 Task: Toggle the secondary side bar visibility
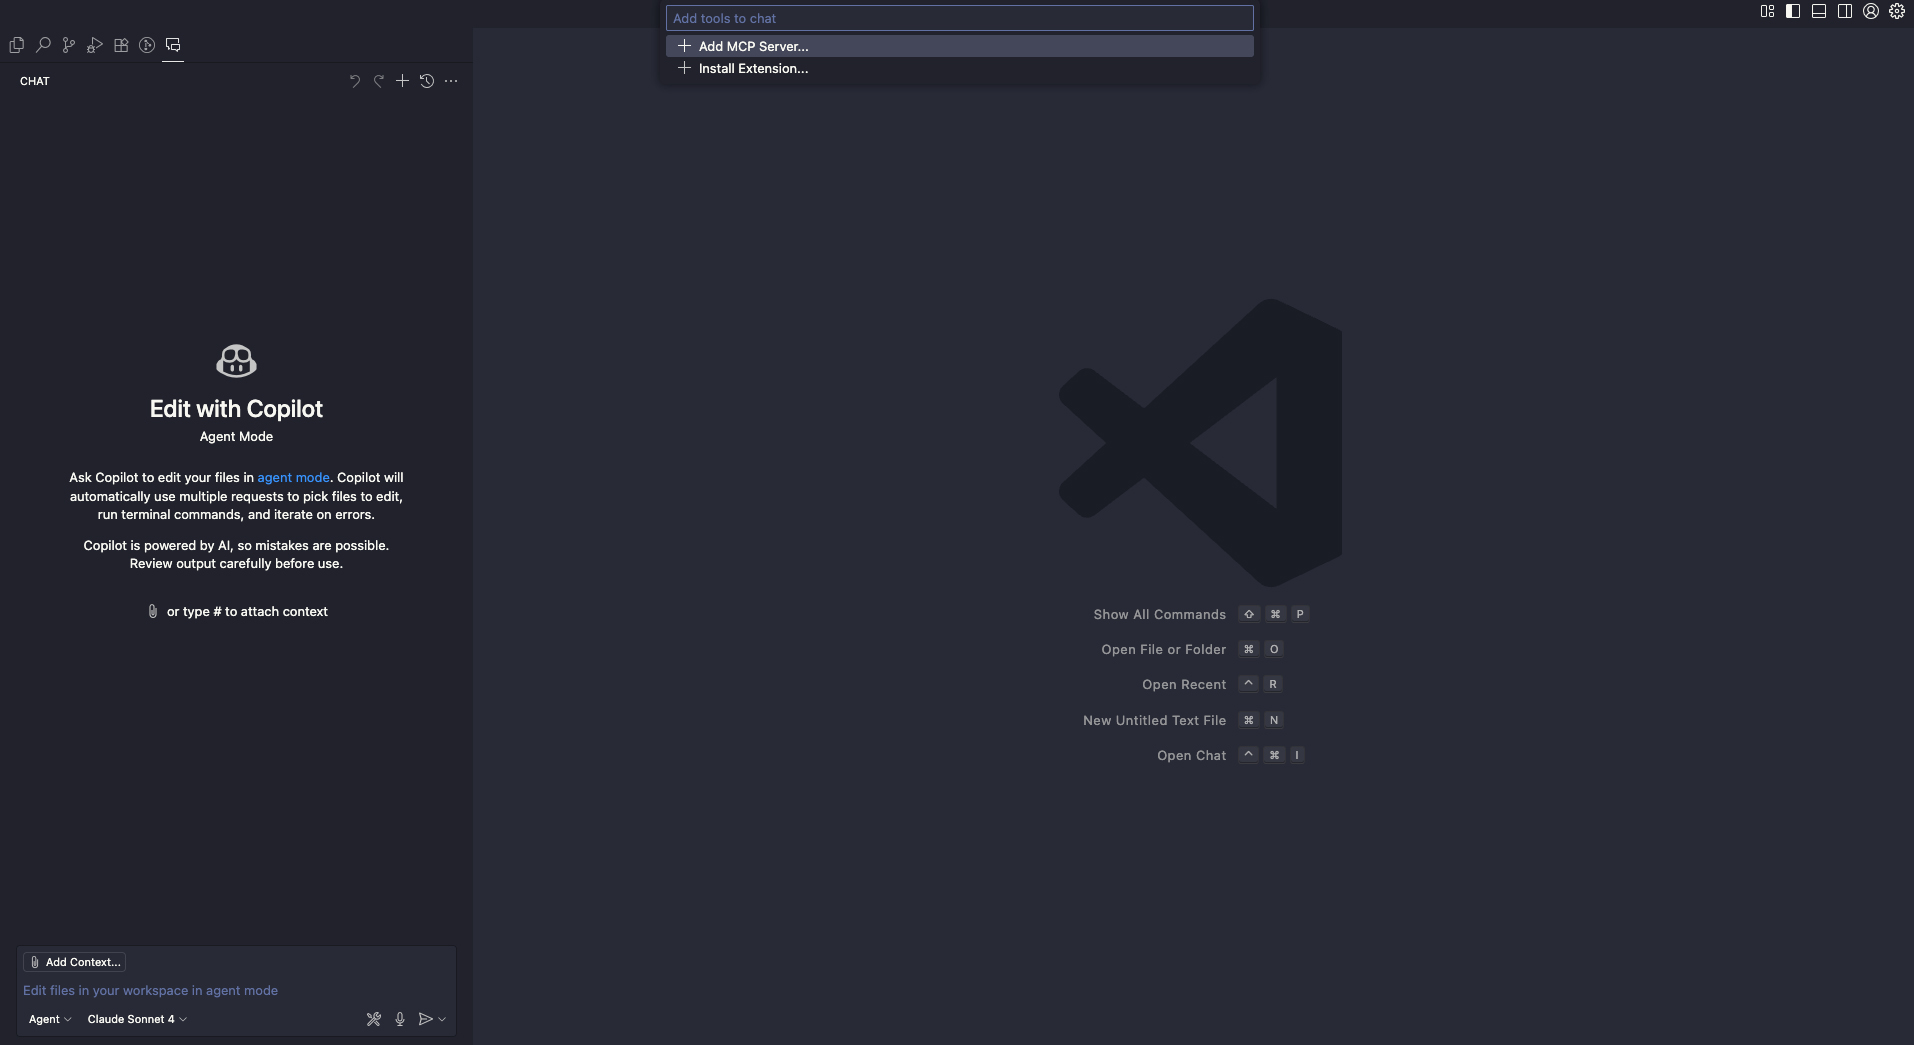(1845, 12)
